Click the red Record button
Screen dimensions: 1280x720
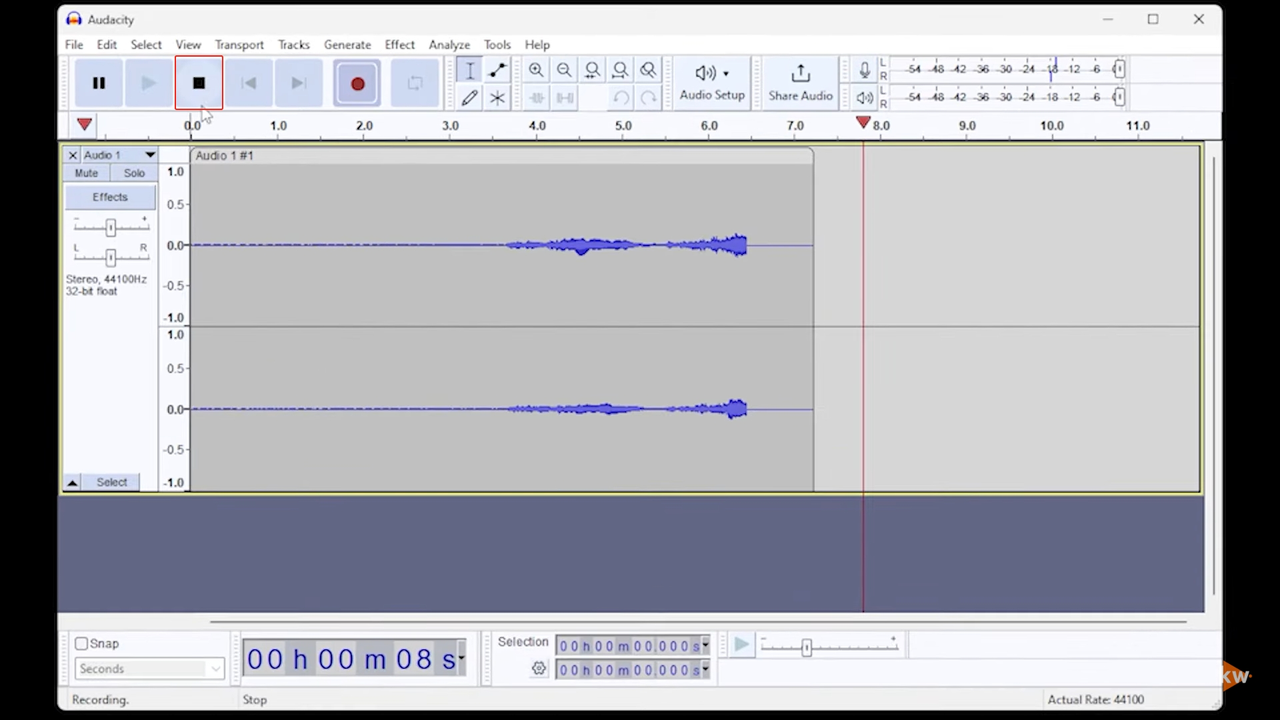click(x=357, y=84)
